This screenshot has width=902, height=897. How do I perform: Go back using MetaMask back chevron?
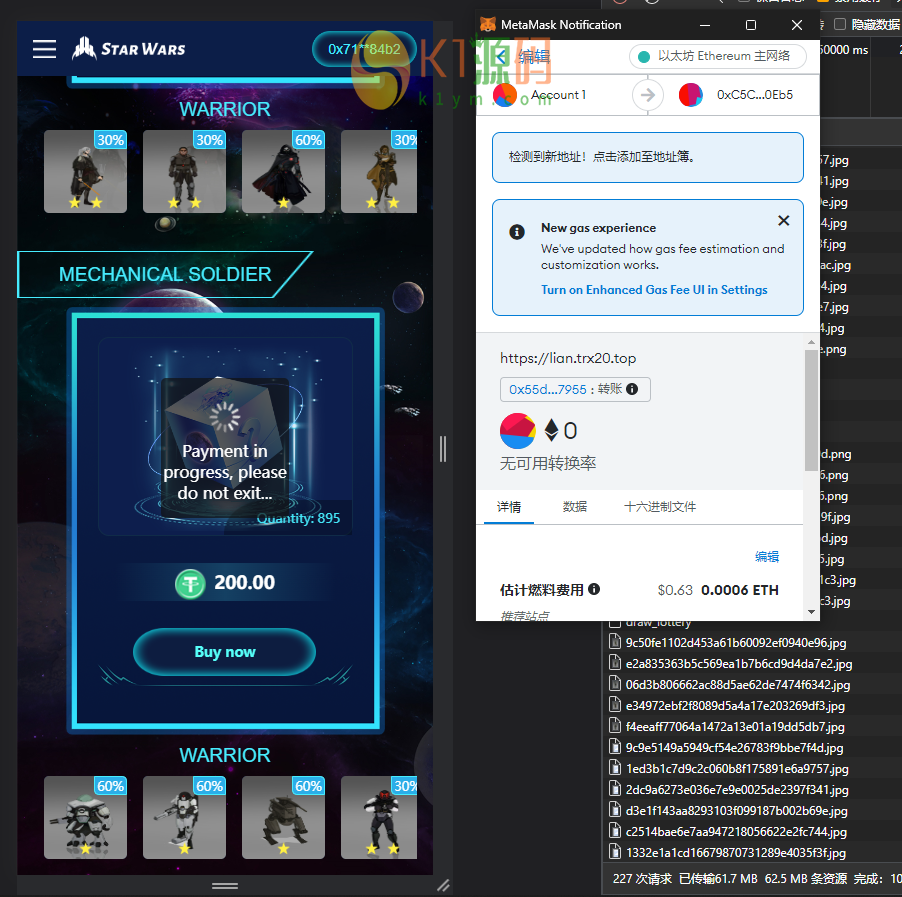coord(501,56)
